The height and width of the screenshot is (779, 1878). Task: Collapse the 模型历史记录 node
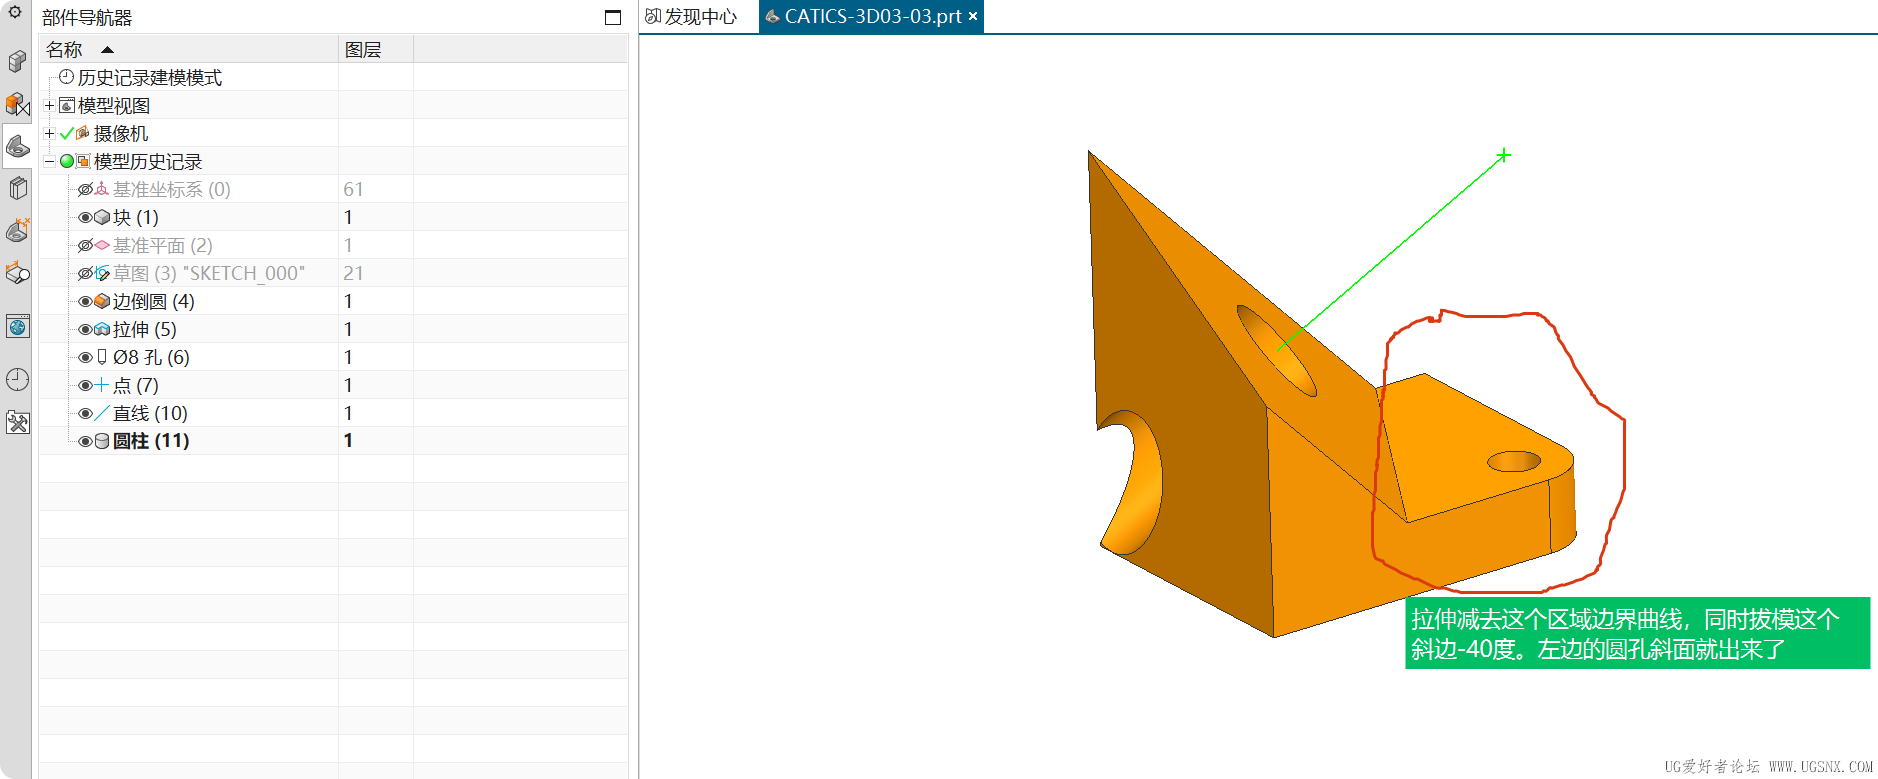pyautogui.click(x=49, y=161)
